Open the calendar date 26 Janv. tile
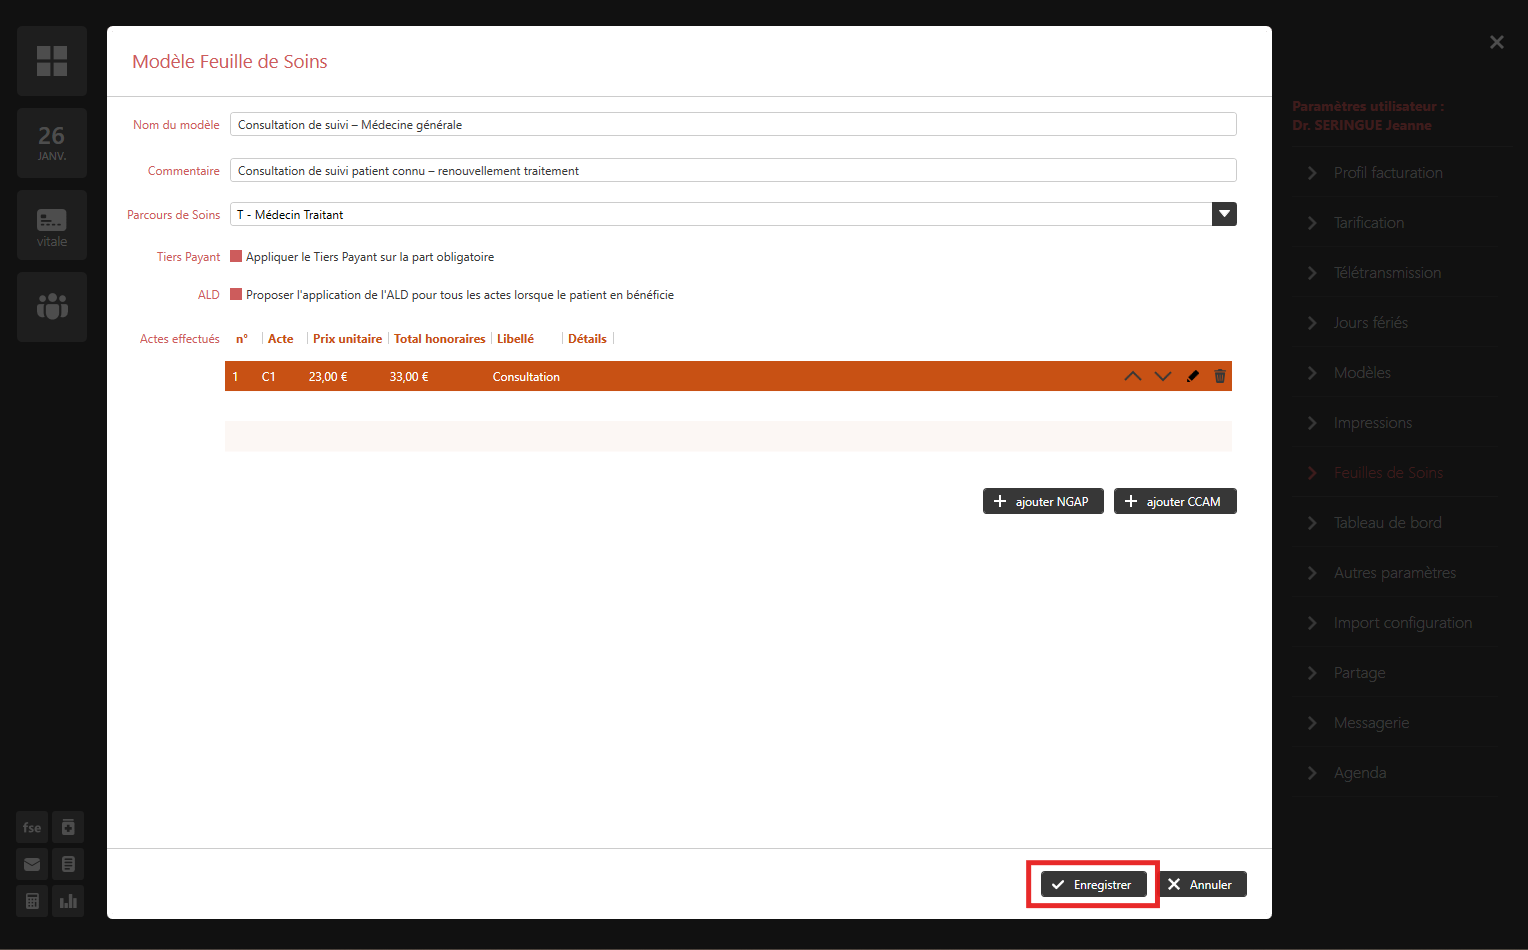Image resolution: width=1528 pixels, height=950 pixels. (x=52, y=143)
